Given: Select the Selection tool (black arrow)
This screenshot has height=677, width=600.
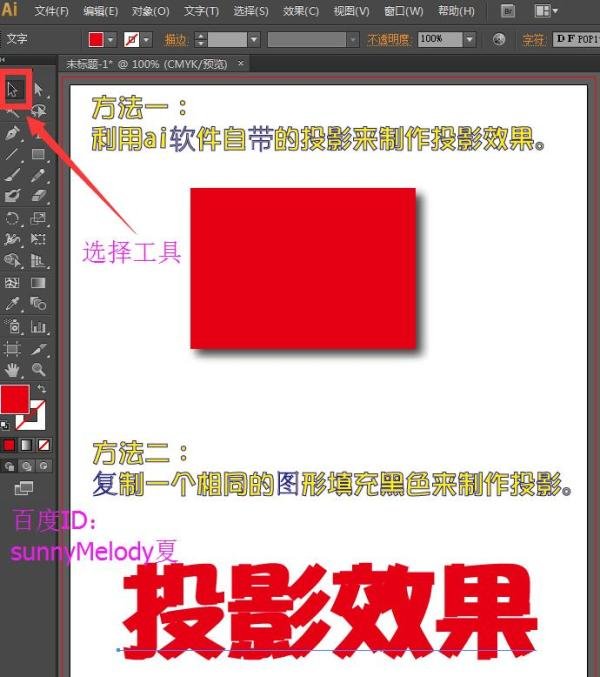Looking at the screenshot, I should pos(13,90).
